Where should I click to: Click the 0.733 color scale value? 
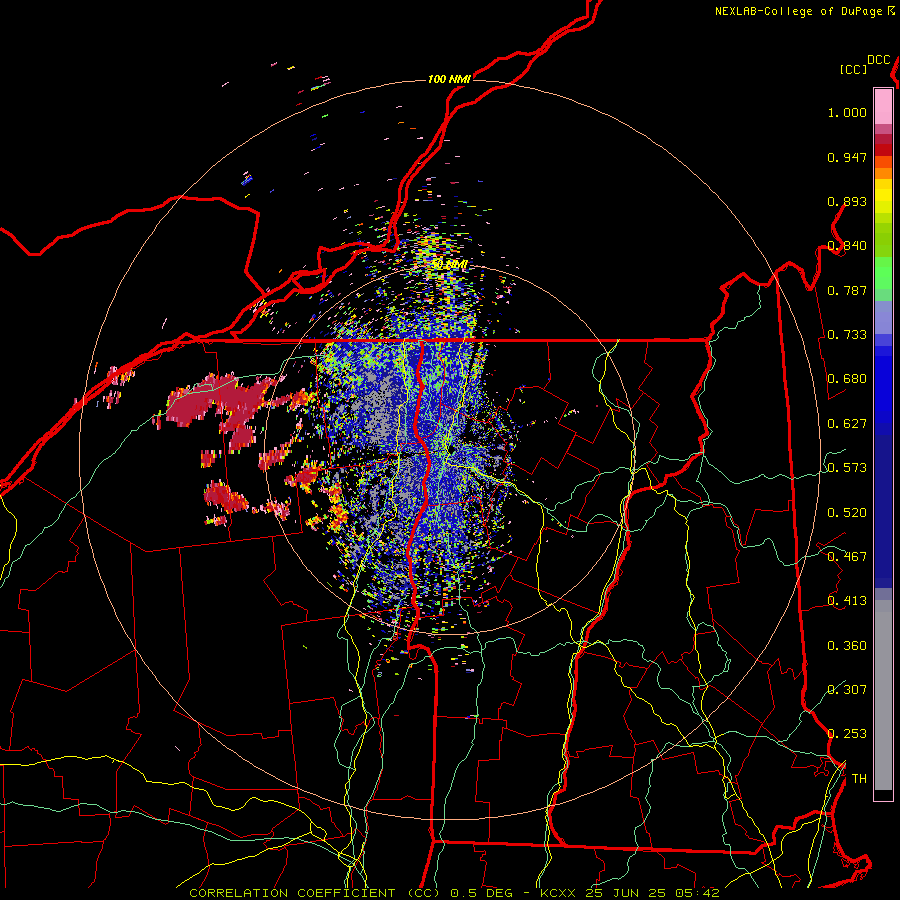click(847, 335)
